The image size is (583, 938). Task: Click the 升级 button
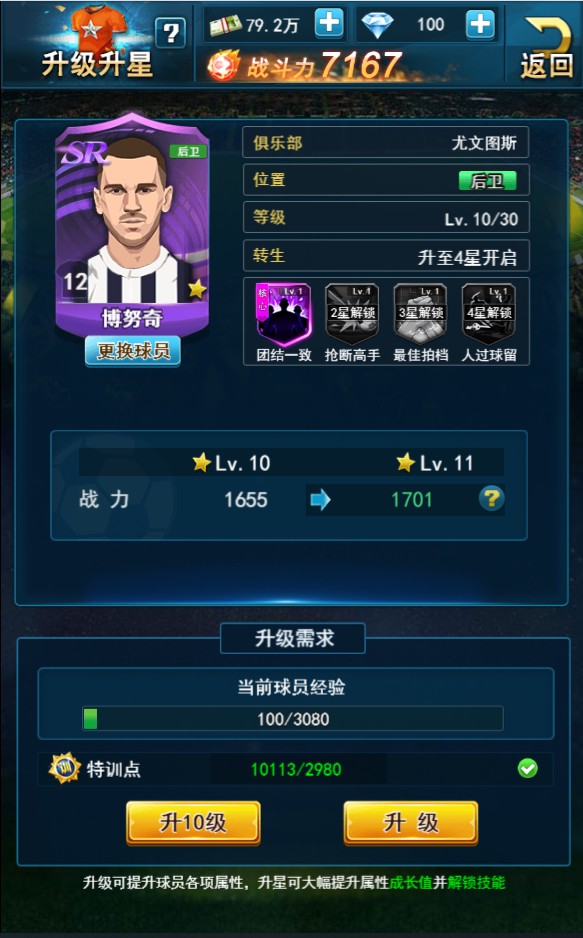point(411,823)
